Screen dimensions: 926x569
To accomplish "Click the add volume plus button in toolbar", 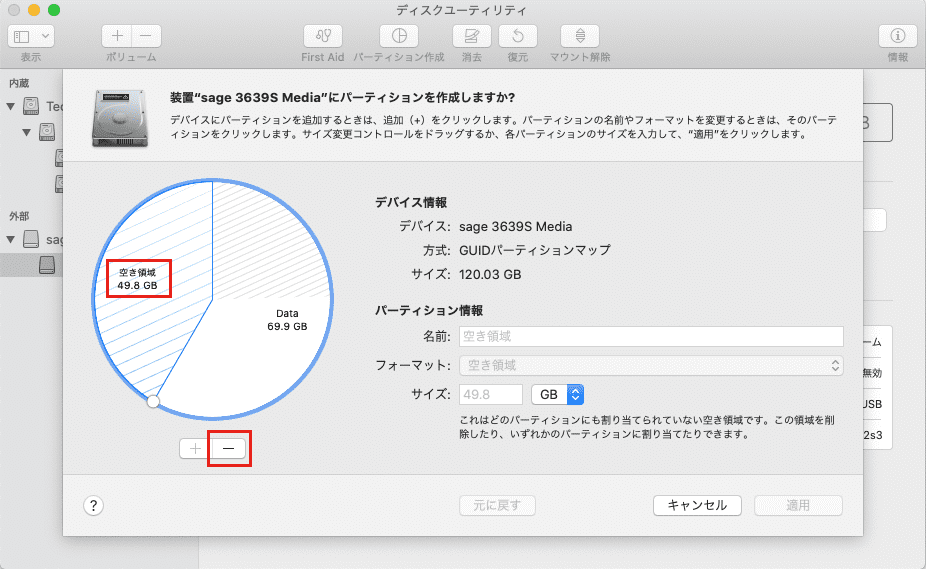I will click(x=117, y=36).
